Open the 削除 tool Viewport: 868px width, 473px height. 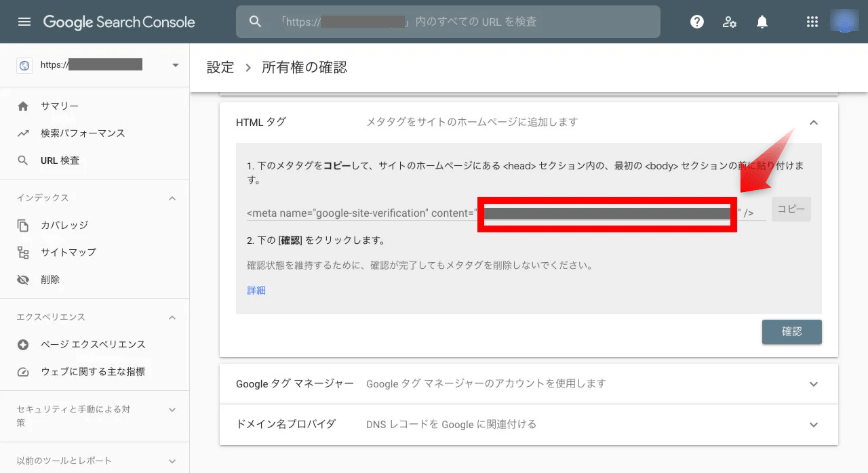tap(50, 280)
